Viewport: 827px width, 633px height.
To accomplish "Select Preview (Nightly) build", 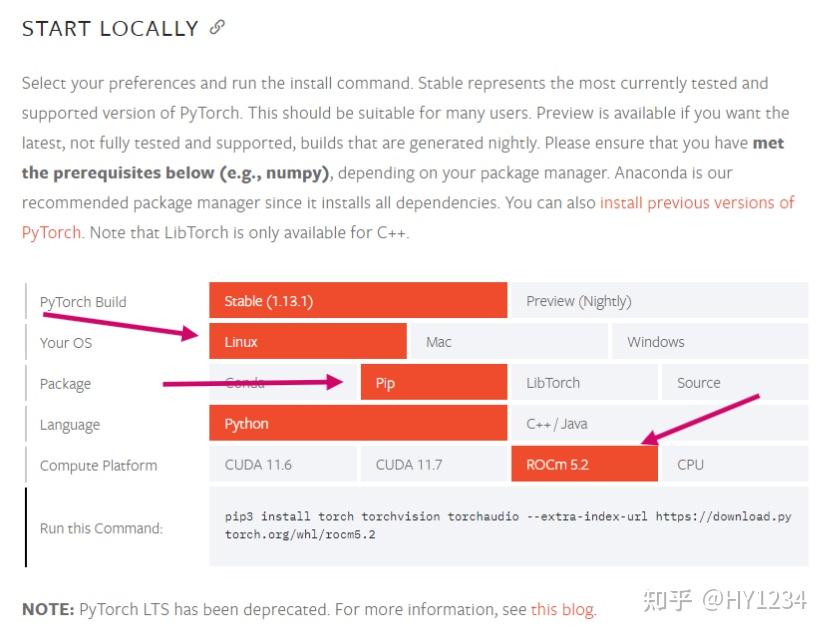I will pos(659,301).
